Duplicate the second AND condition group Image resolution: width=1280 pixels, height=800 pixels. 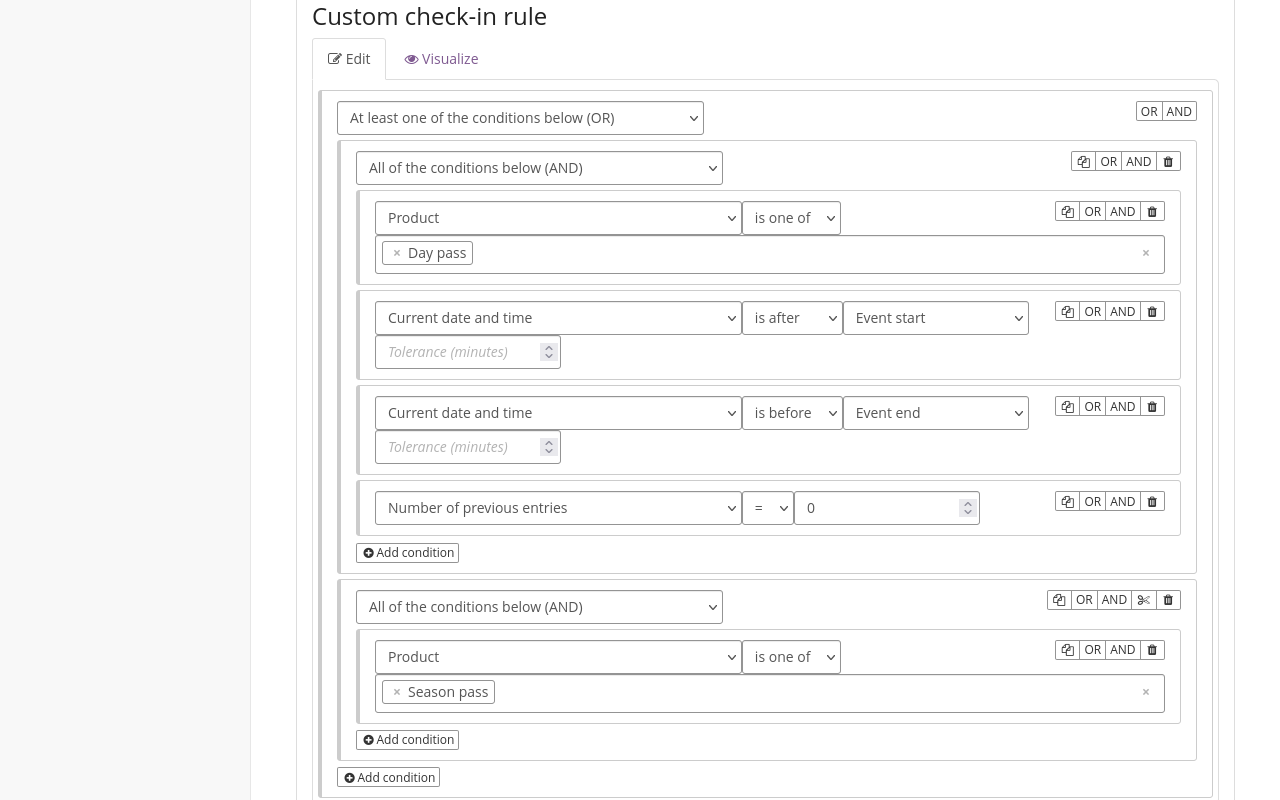click(1059, 600)
